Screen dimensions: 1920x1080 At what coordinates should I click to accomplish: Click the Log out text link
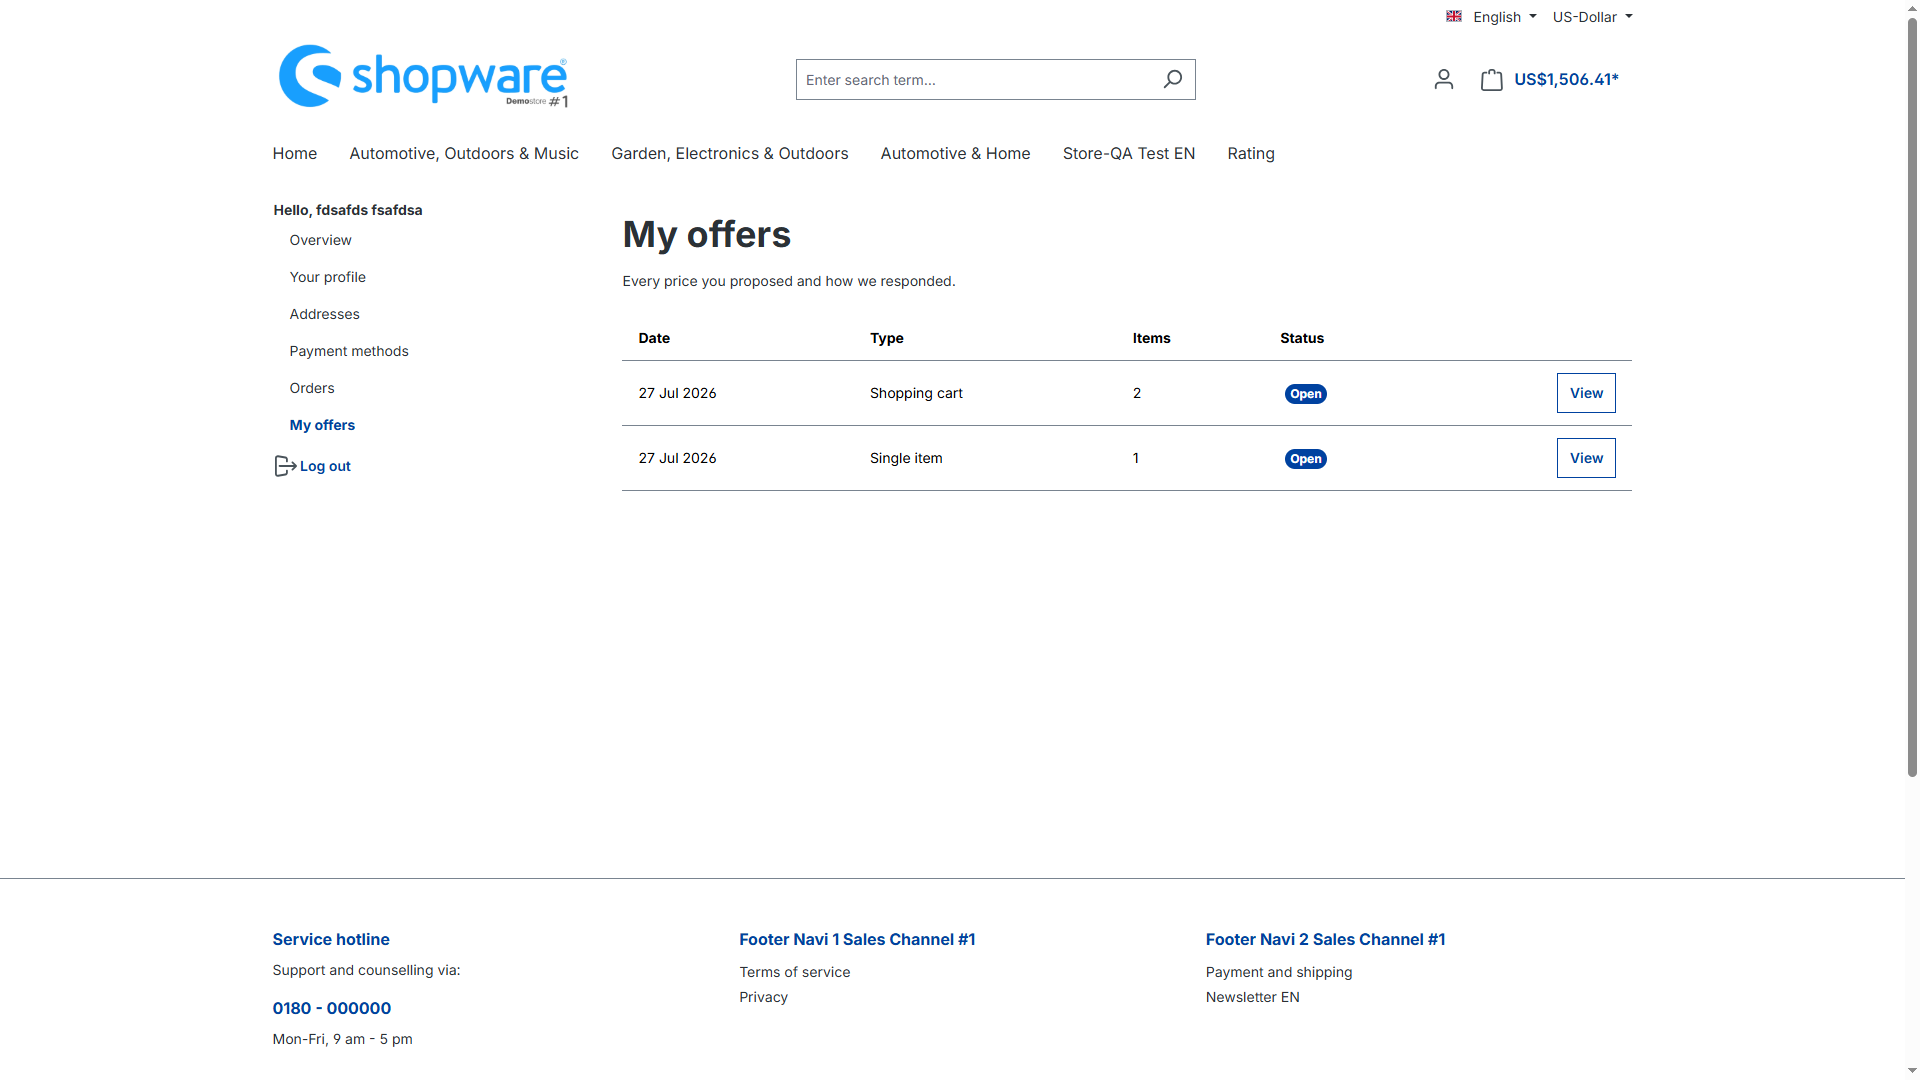(325, 466)
